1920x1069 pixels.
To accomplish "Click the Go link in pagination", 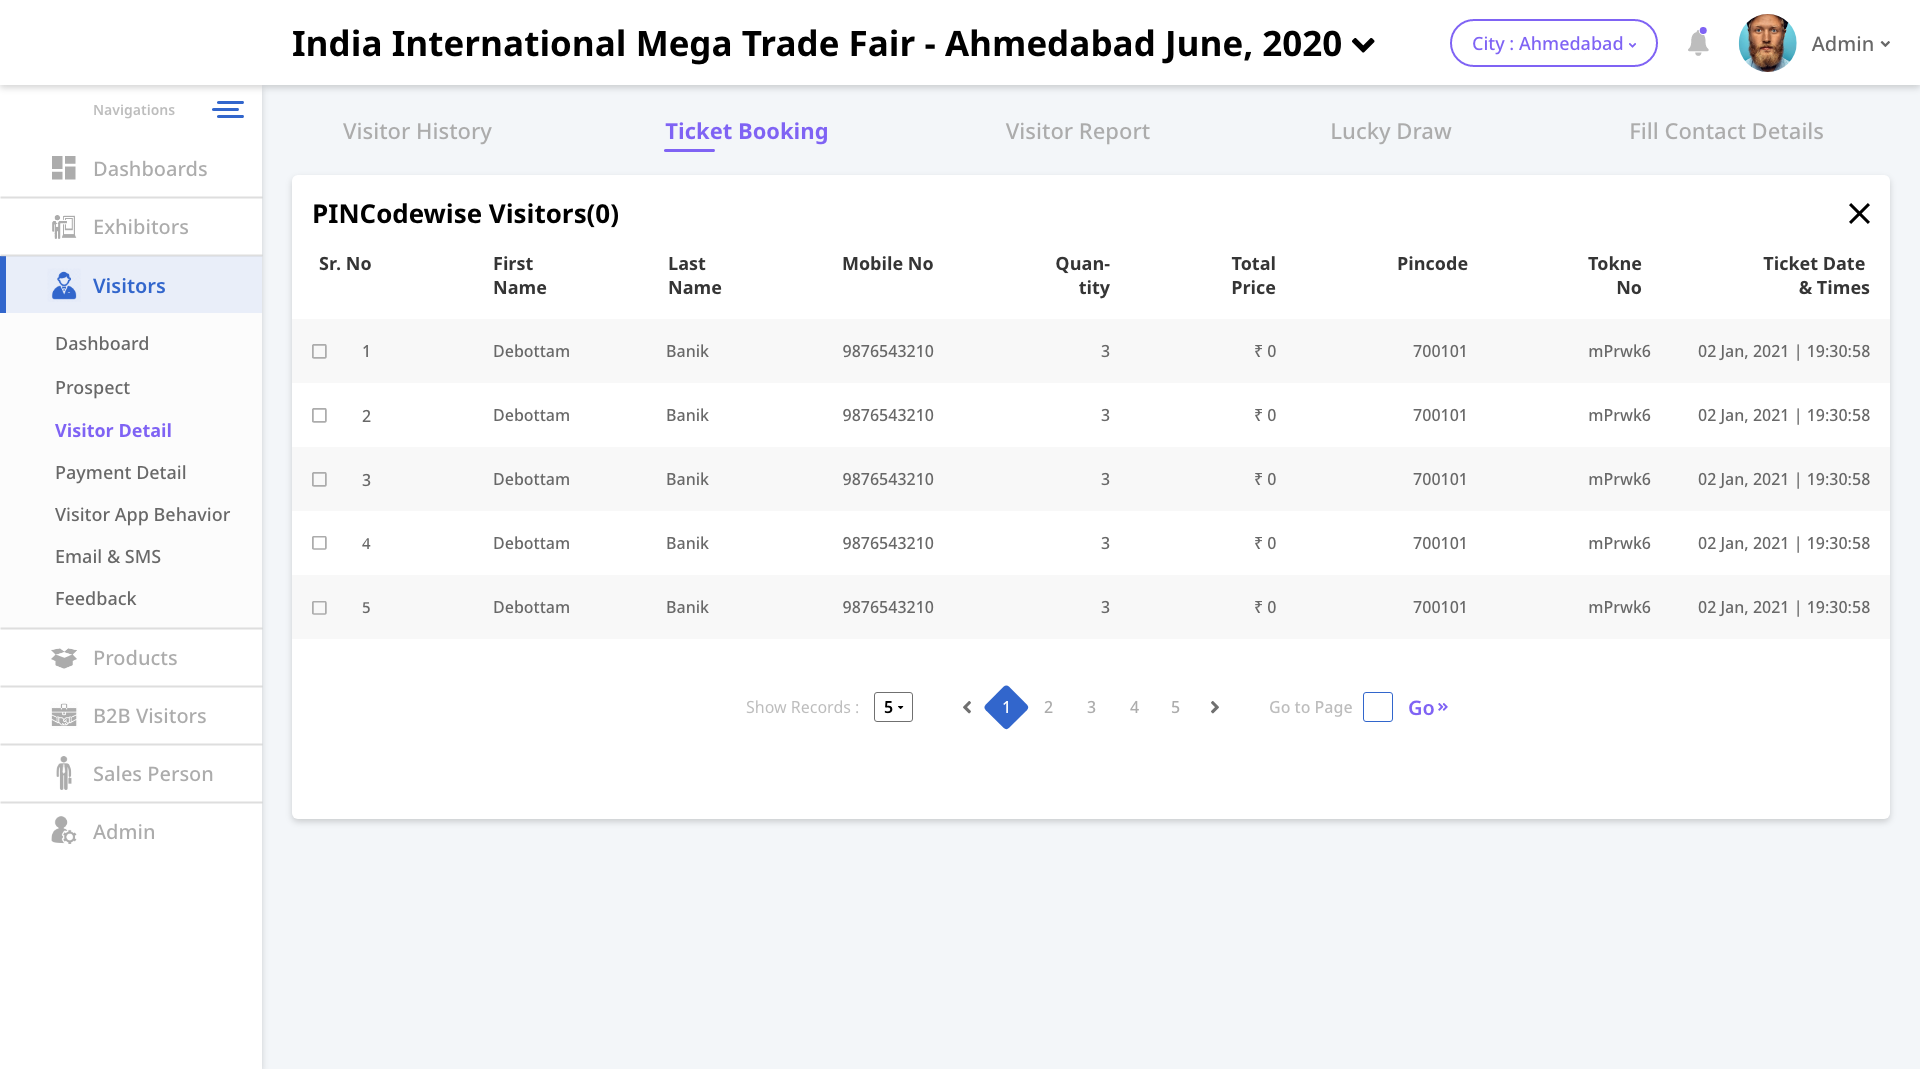I will pos(1427,708).
